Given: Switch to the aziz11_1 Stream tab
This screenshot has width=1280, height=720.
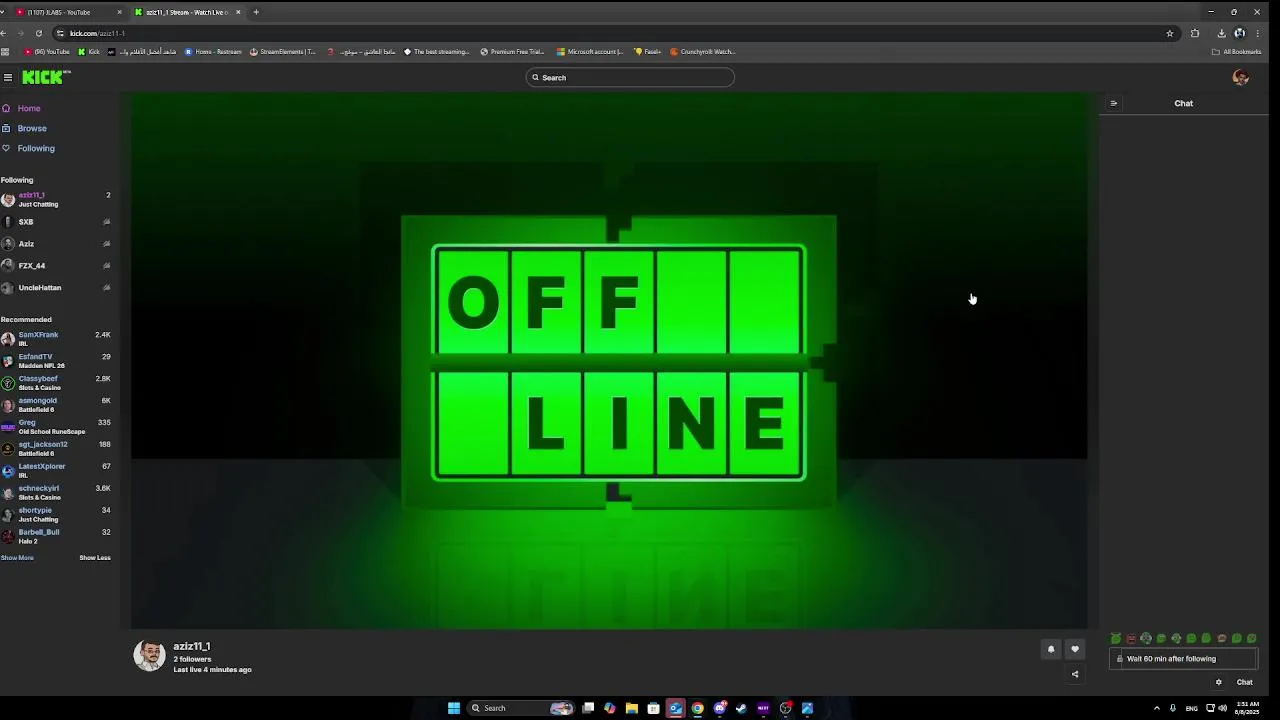Looking at the screenshot, I should [x=187, y=12].
